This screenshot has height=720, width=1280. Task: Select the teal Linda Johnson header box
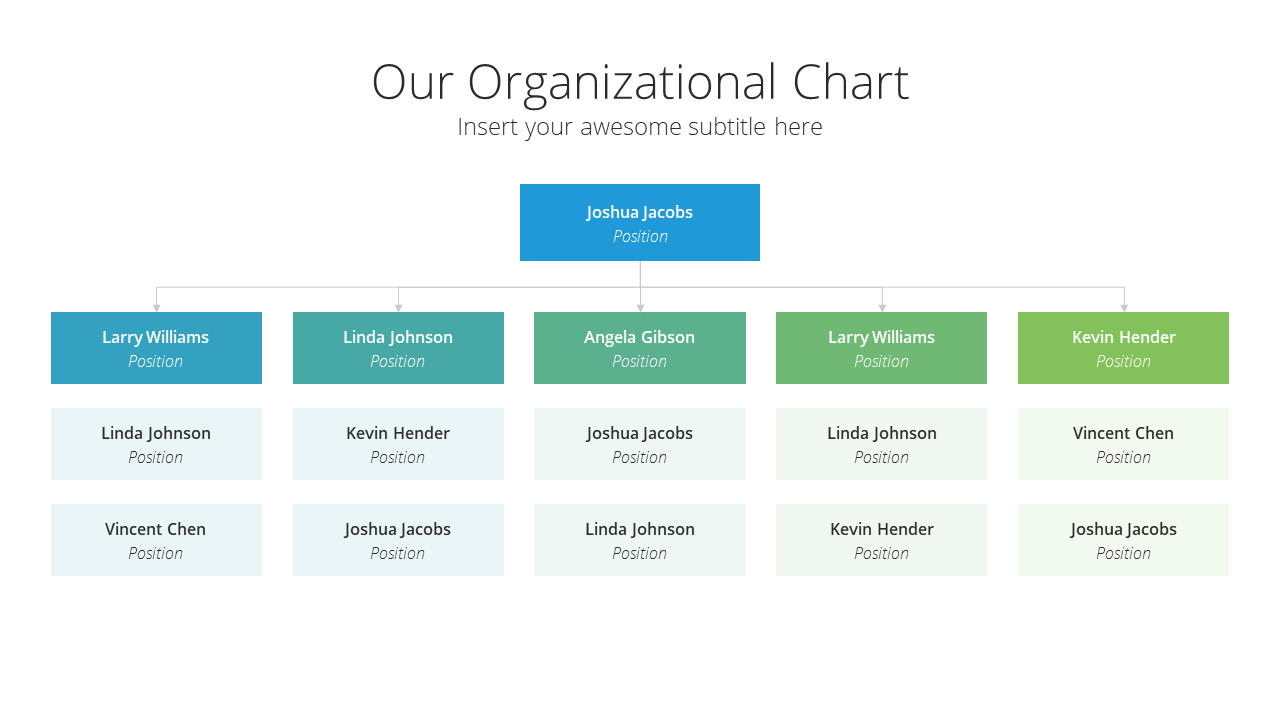pos(398,348)
